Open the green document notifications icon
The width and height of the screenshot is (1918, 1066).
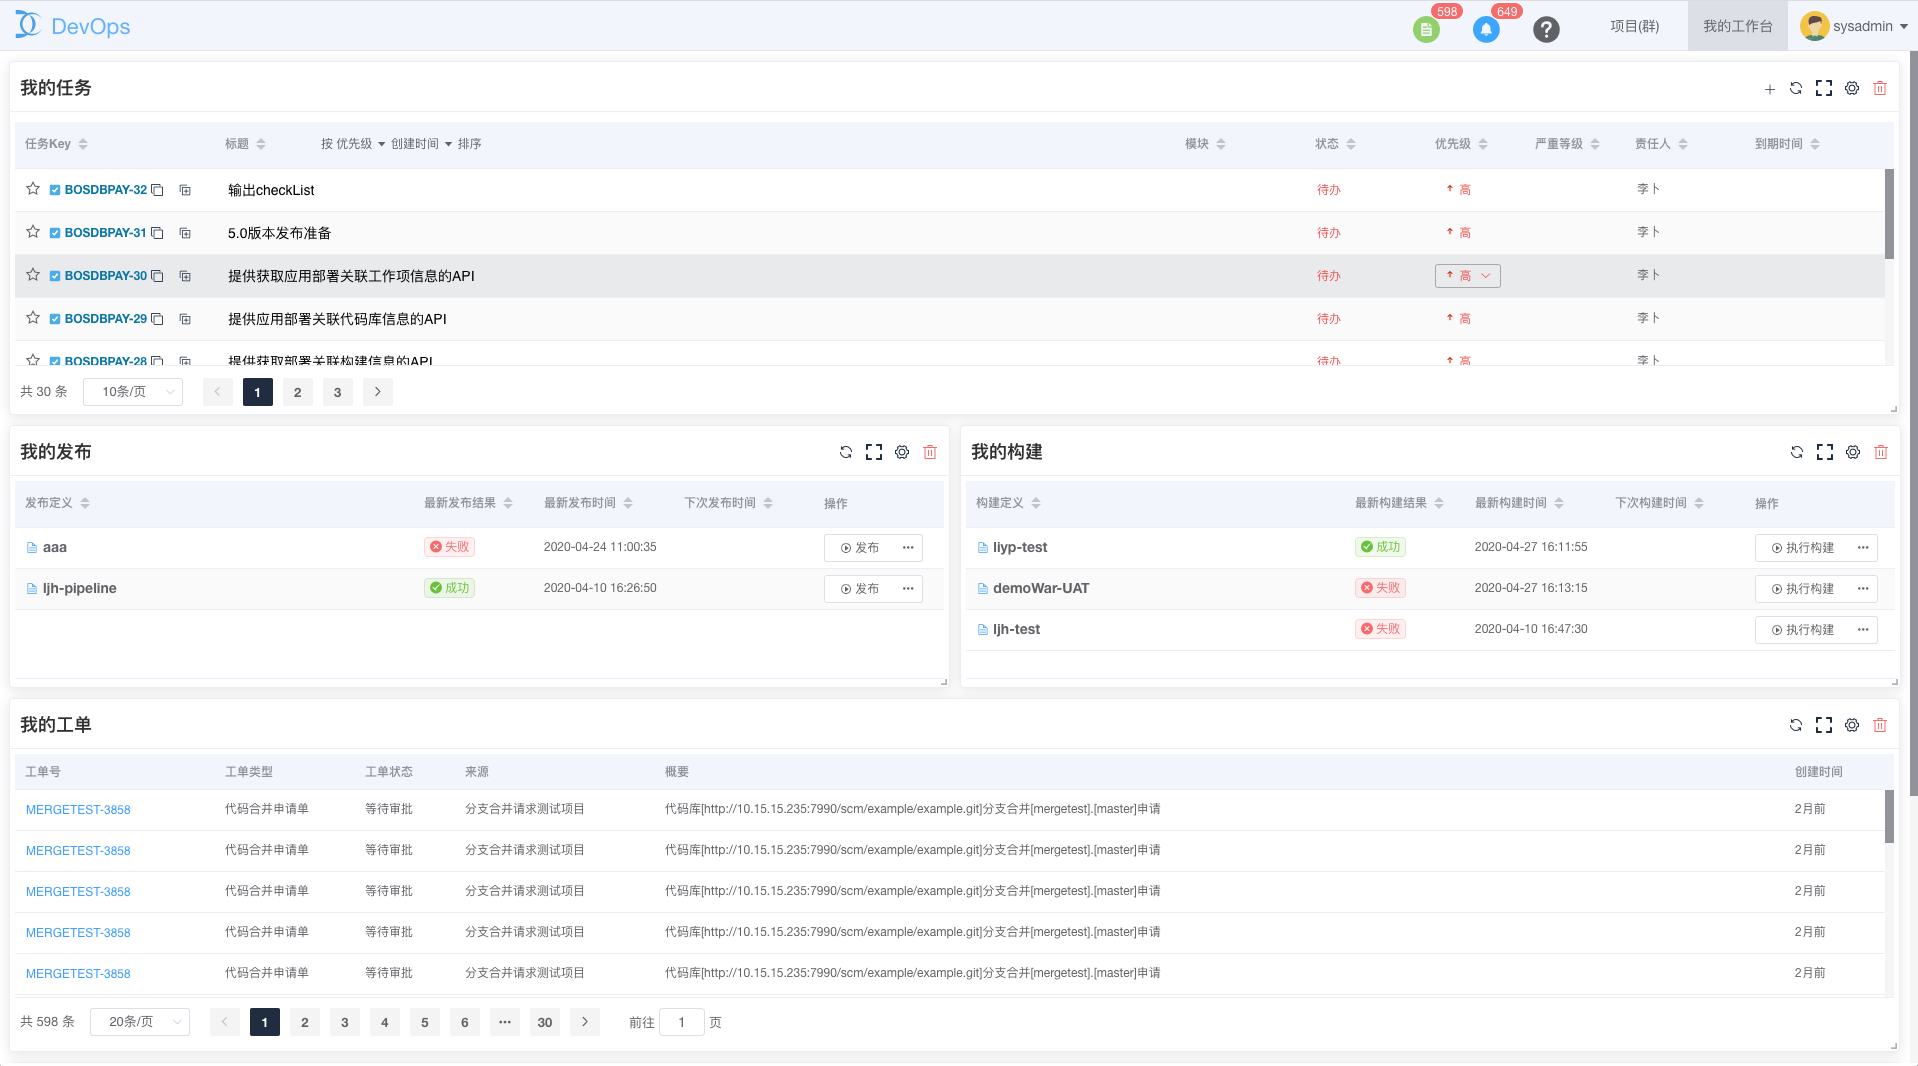[x=1426, y=29]
